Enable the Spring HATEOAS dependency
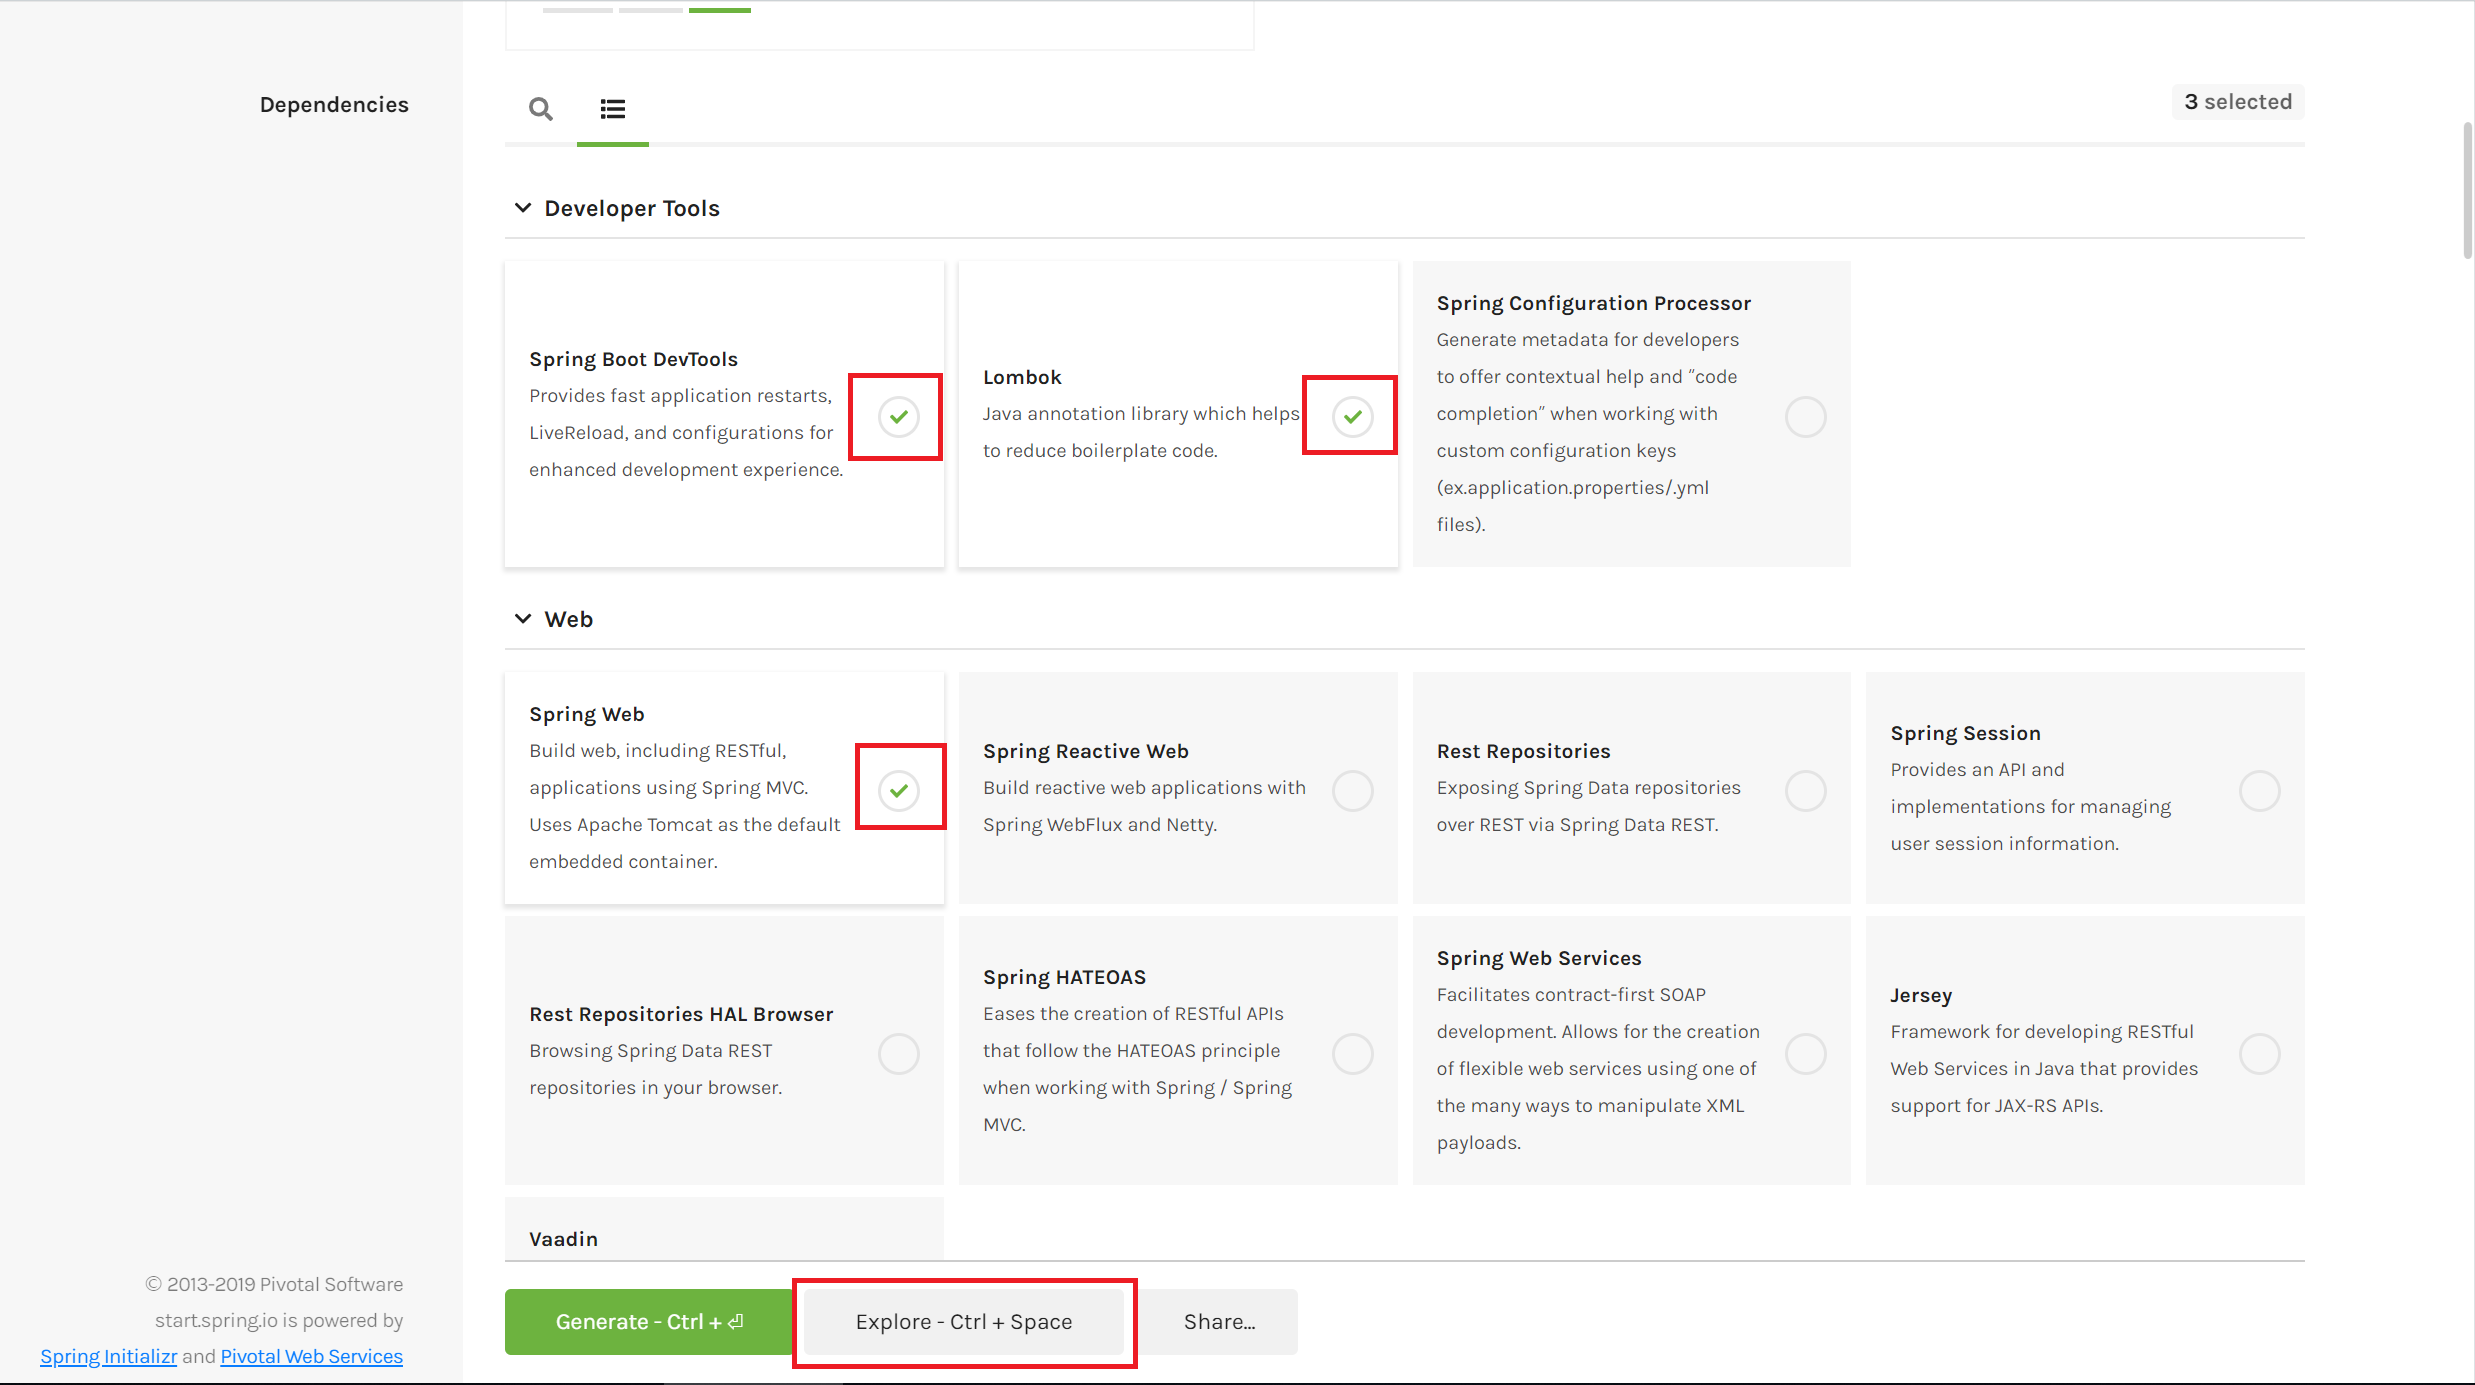Viewport: 2475px width, 1385px height. [1352, 1053]
